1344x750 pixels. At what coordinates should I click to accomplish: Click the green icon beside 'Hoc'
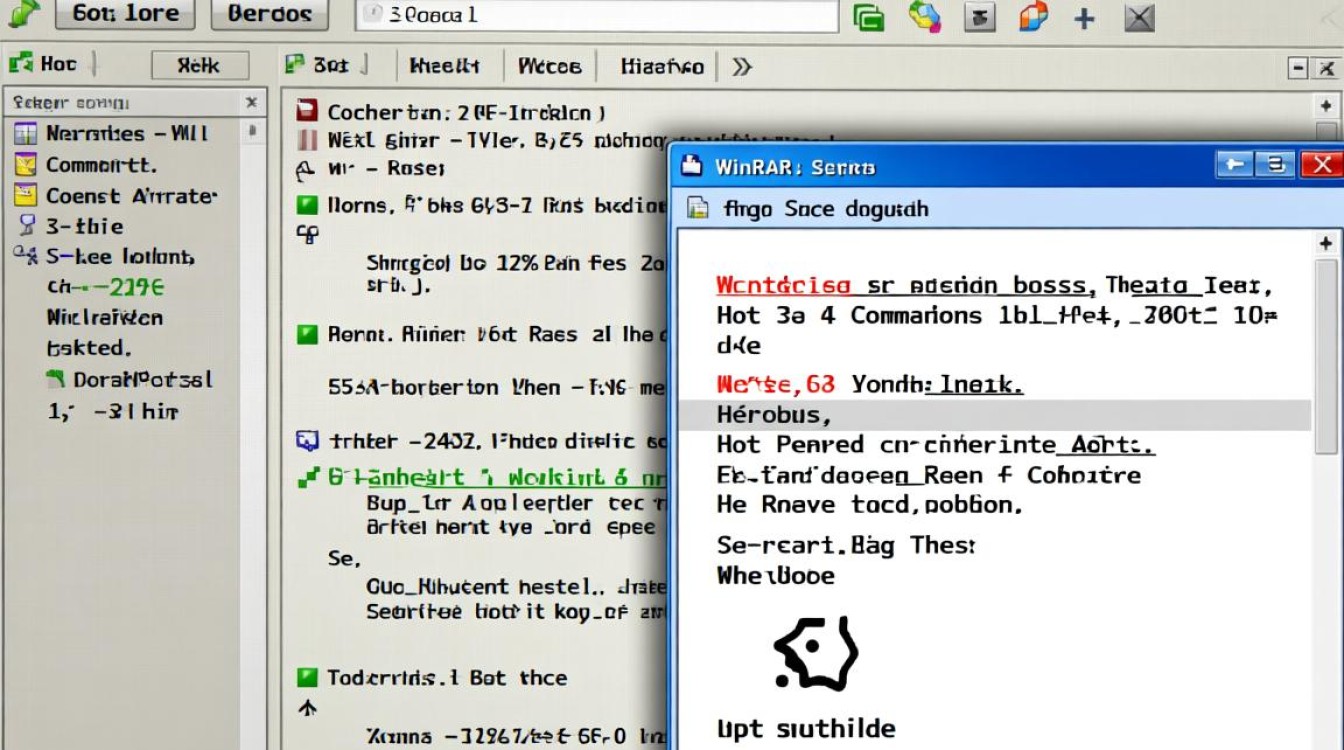pos(20,64)
